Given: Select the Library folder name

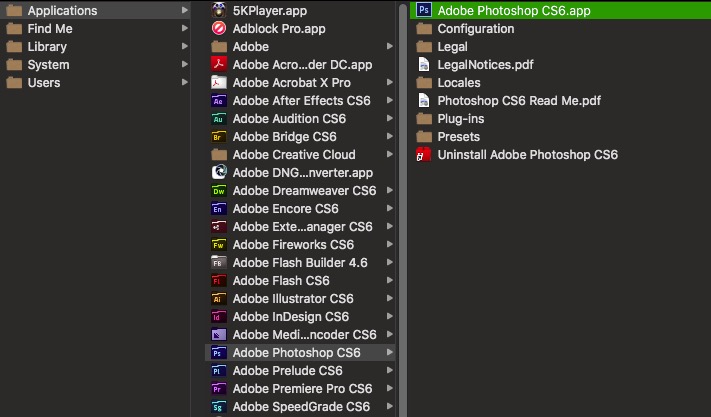Looking at the screenshot, I should (47, 47).
